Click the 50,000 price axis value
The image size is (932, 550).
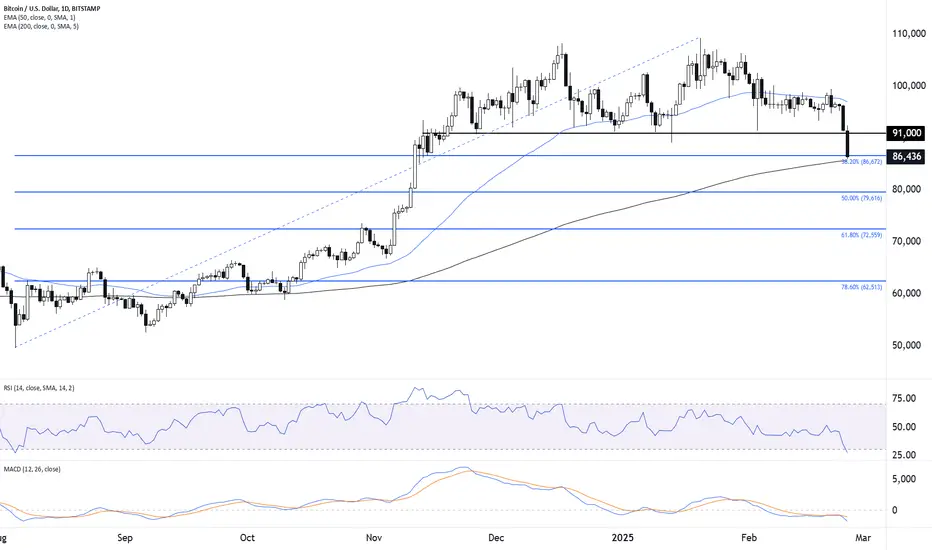click(906, 345)
